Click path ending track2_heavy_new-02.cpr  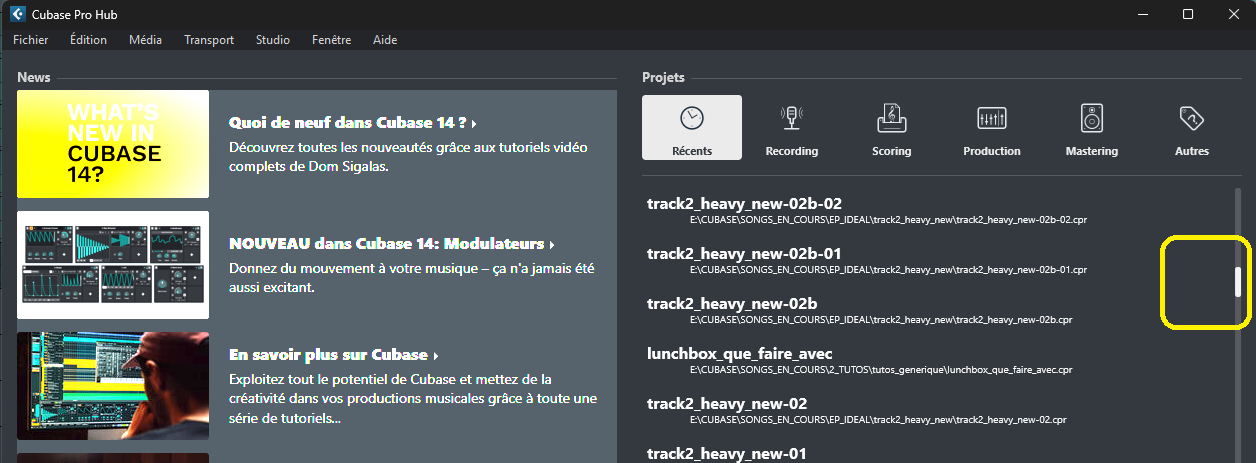coord(878,420)
